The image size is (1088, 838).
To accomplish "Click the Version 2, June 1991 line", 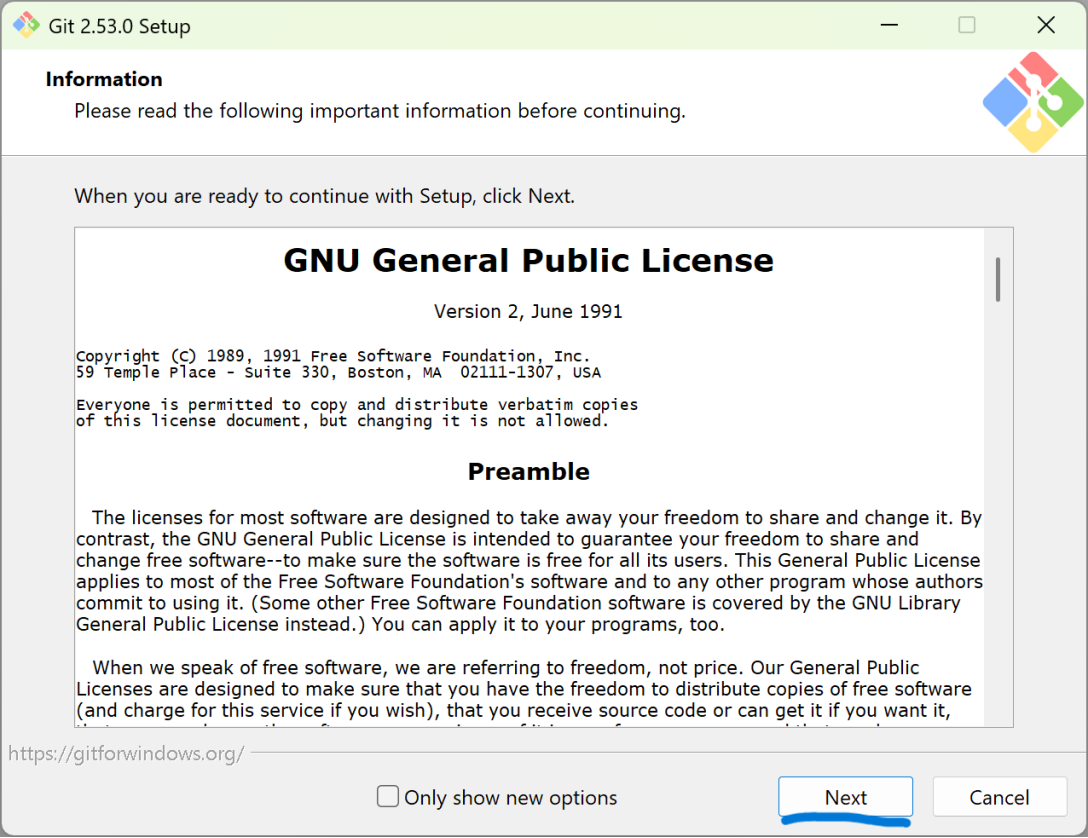I will pyautogui.click(x=528, y=312).
